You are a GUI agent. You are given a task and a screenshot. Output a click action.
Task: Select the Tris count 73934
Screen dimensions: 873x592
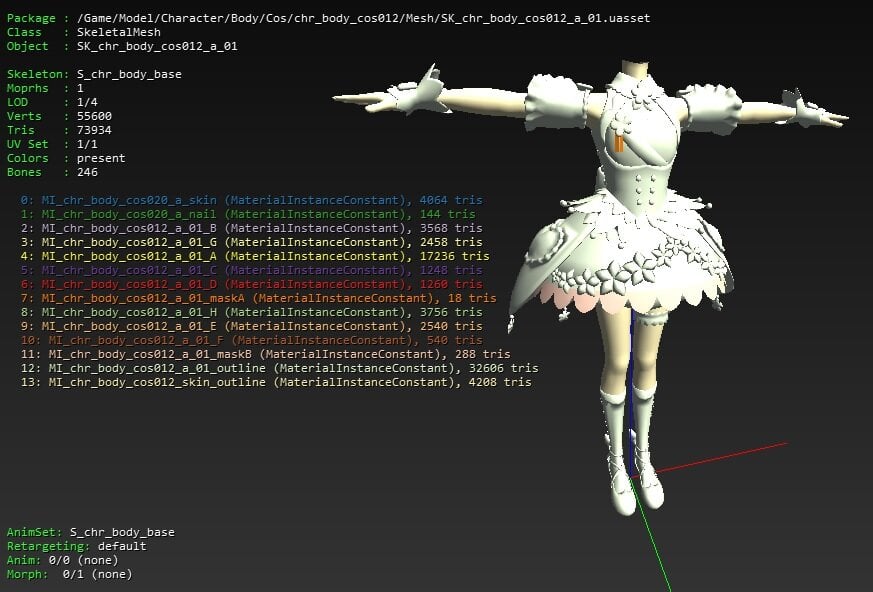pos(94,130)
